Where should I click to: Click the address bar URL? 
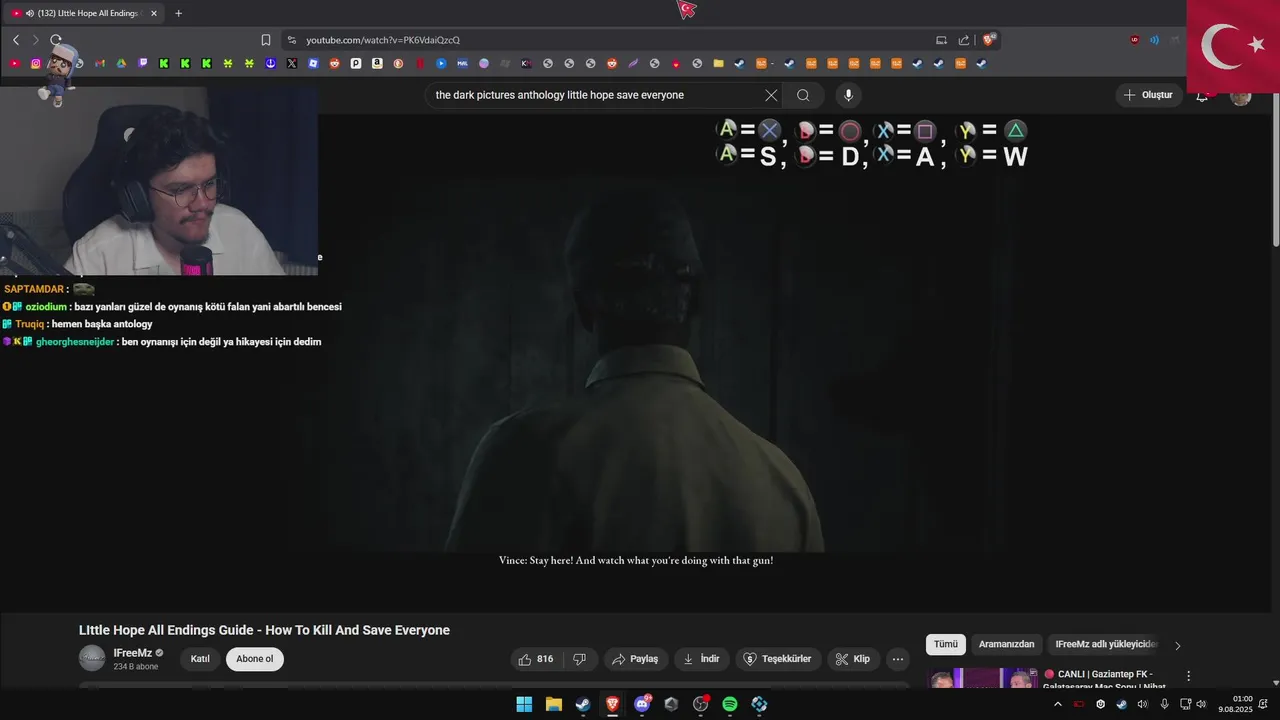point(383,40)
